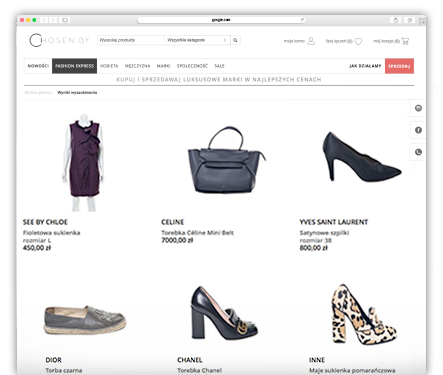Click the Fioletowa sukienka product title
This screenshot has width=443, height=375.
(52, 233)
